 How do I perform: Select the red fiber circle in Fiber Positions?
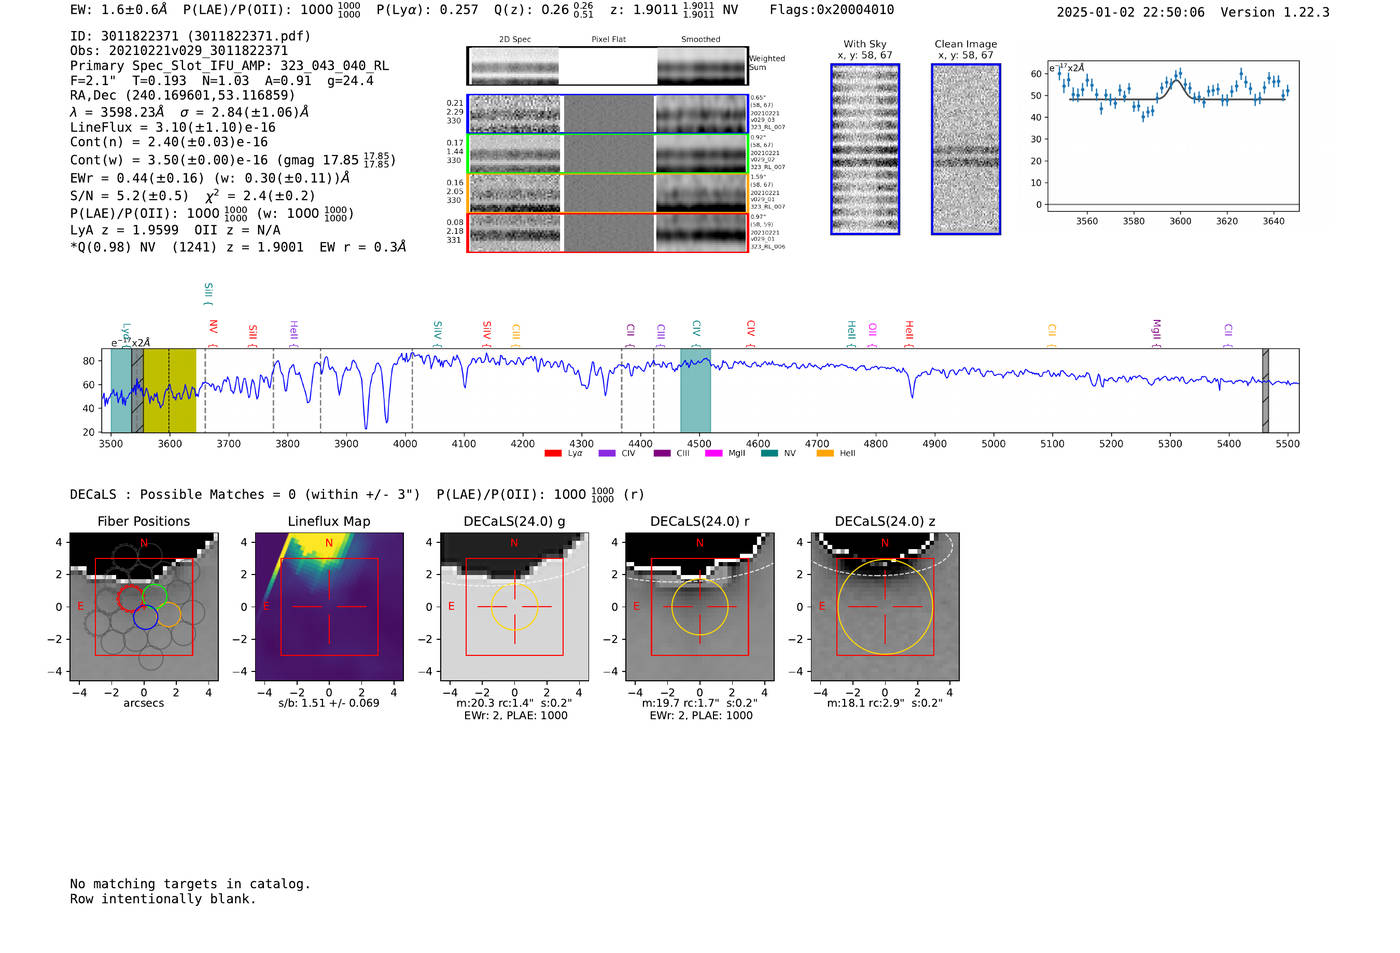[x=131, y=598]
